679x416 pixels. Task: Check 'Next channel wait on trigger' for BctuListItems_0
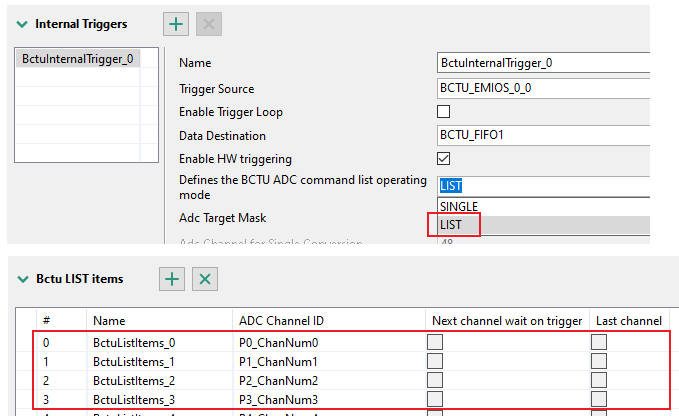(x=437, y=342)
